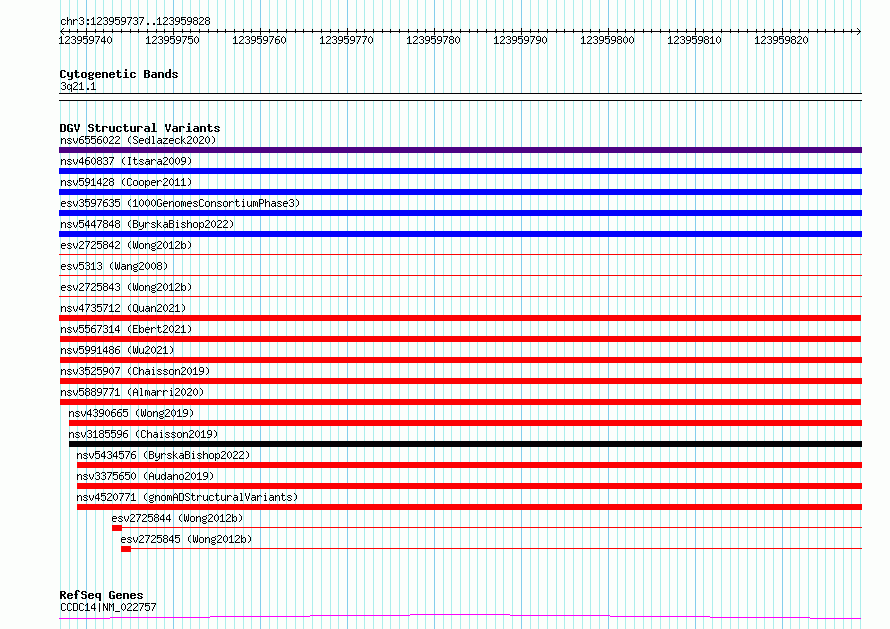Select the esv5313 (Wang2008) label
890x629 pixels.
tap(114, 266)
